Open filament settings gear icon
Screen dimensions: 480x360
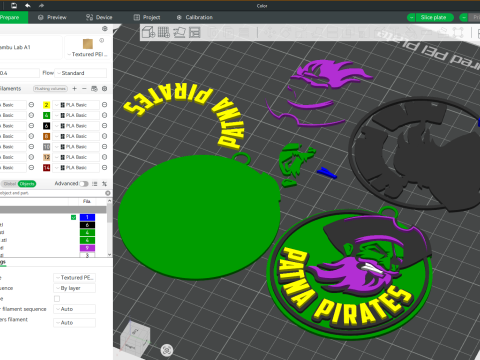click(x=105, y=88)
